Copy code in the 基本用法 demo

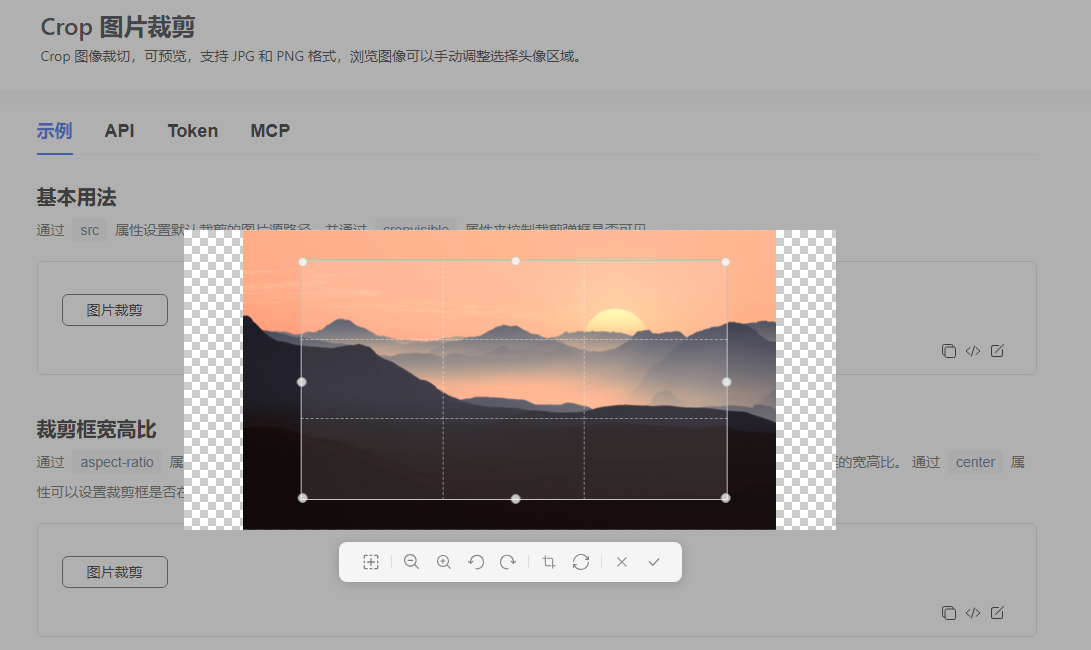pos(948,351)
